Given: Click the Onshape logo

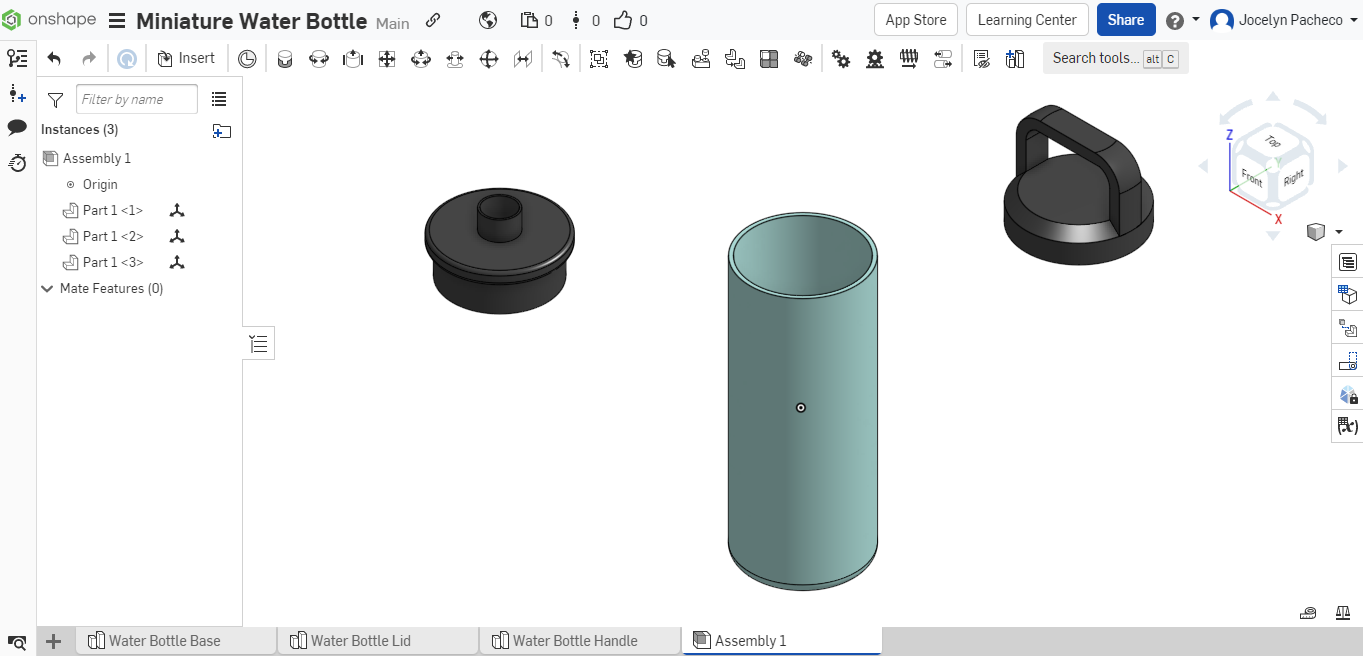Looking at the screenshot, I should [14, 18].
